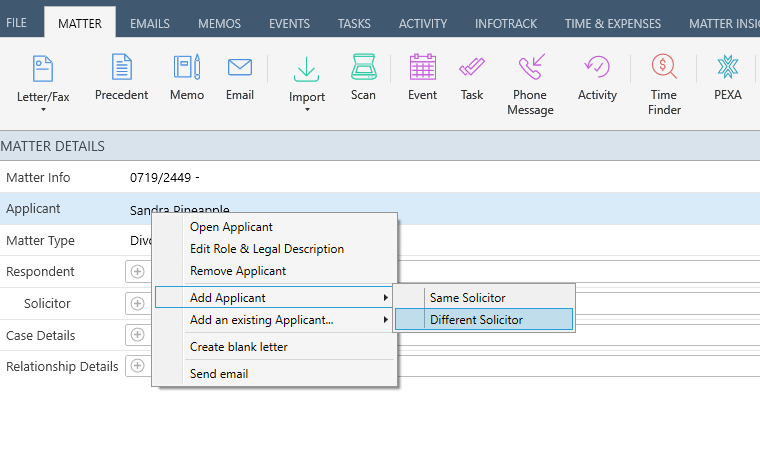The width and height of the screenshot is (760, 449).
Task: Click the Matter Type row label
Action: 40,241
